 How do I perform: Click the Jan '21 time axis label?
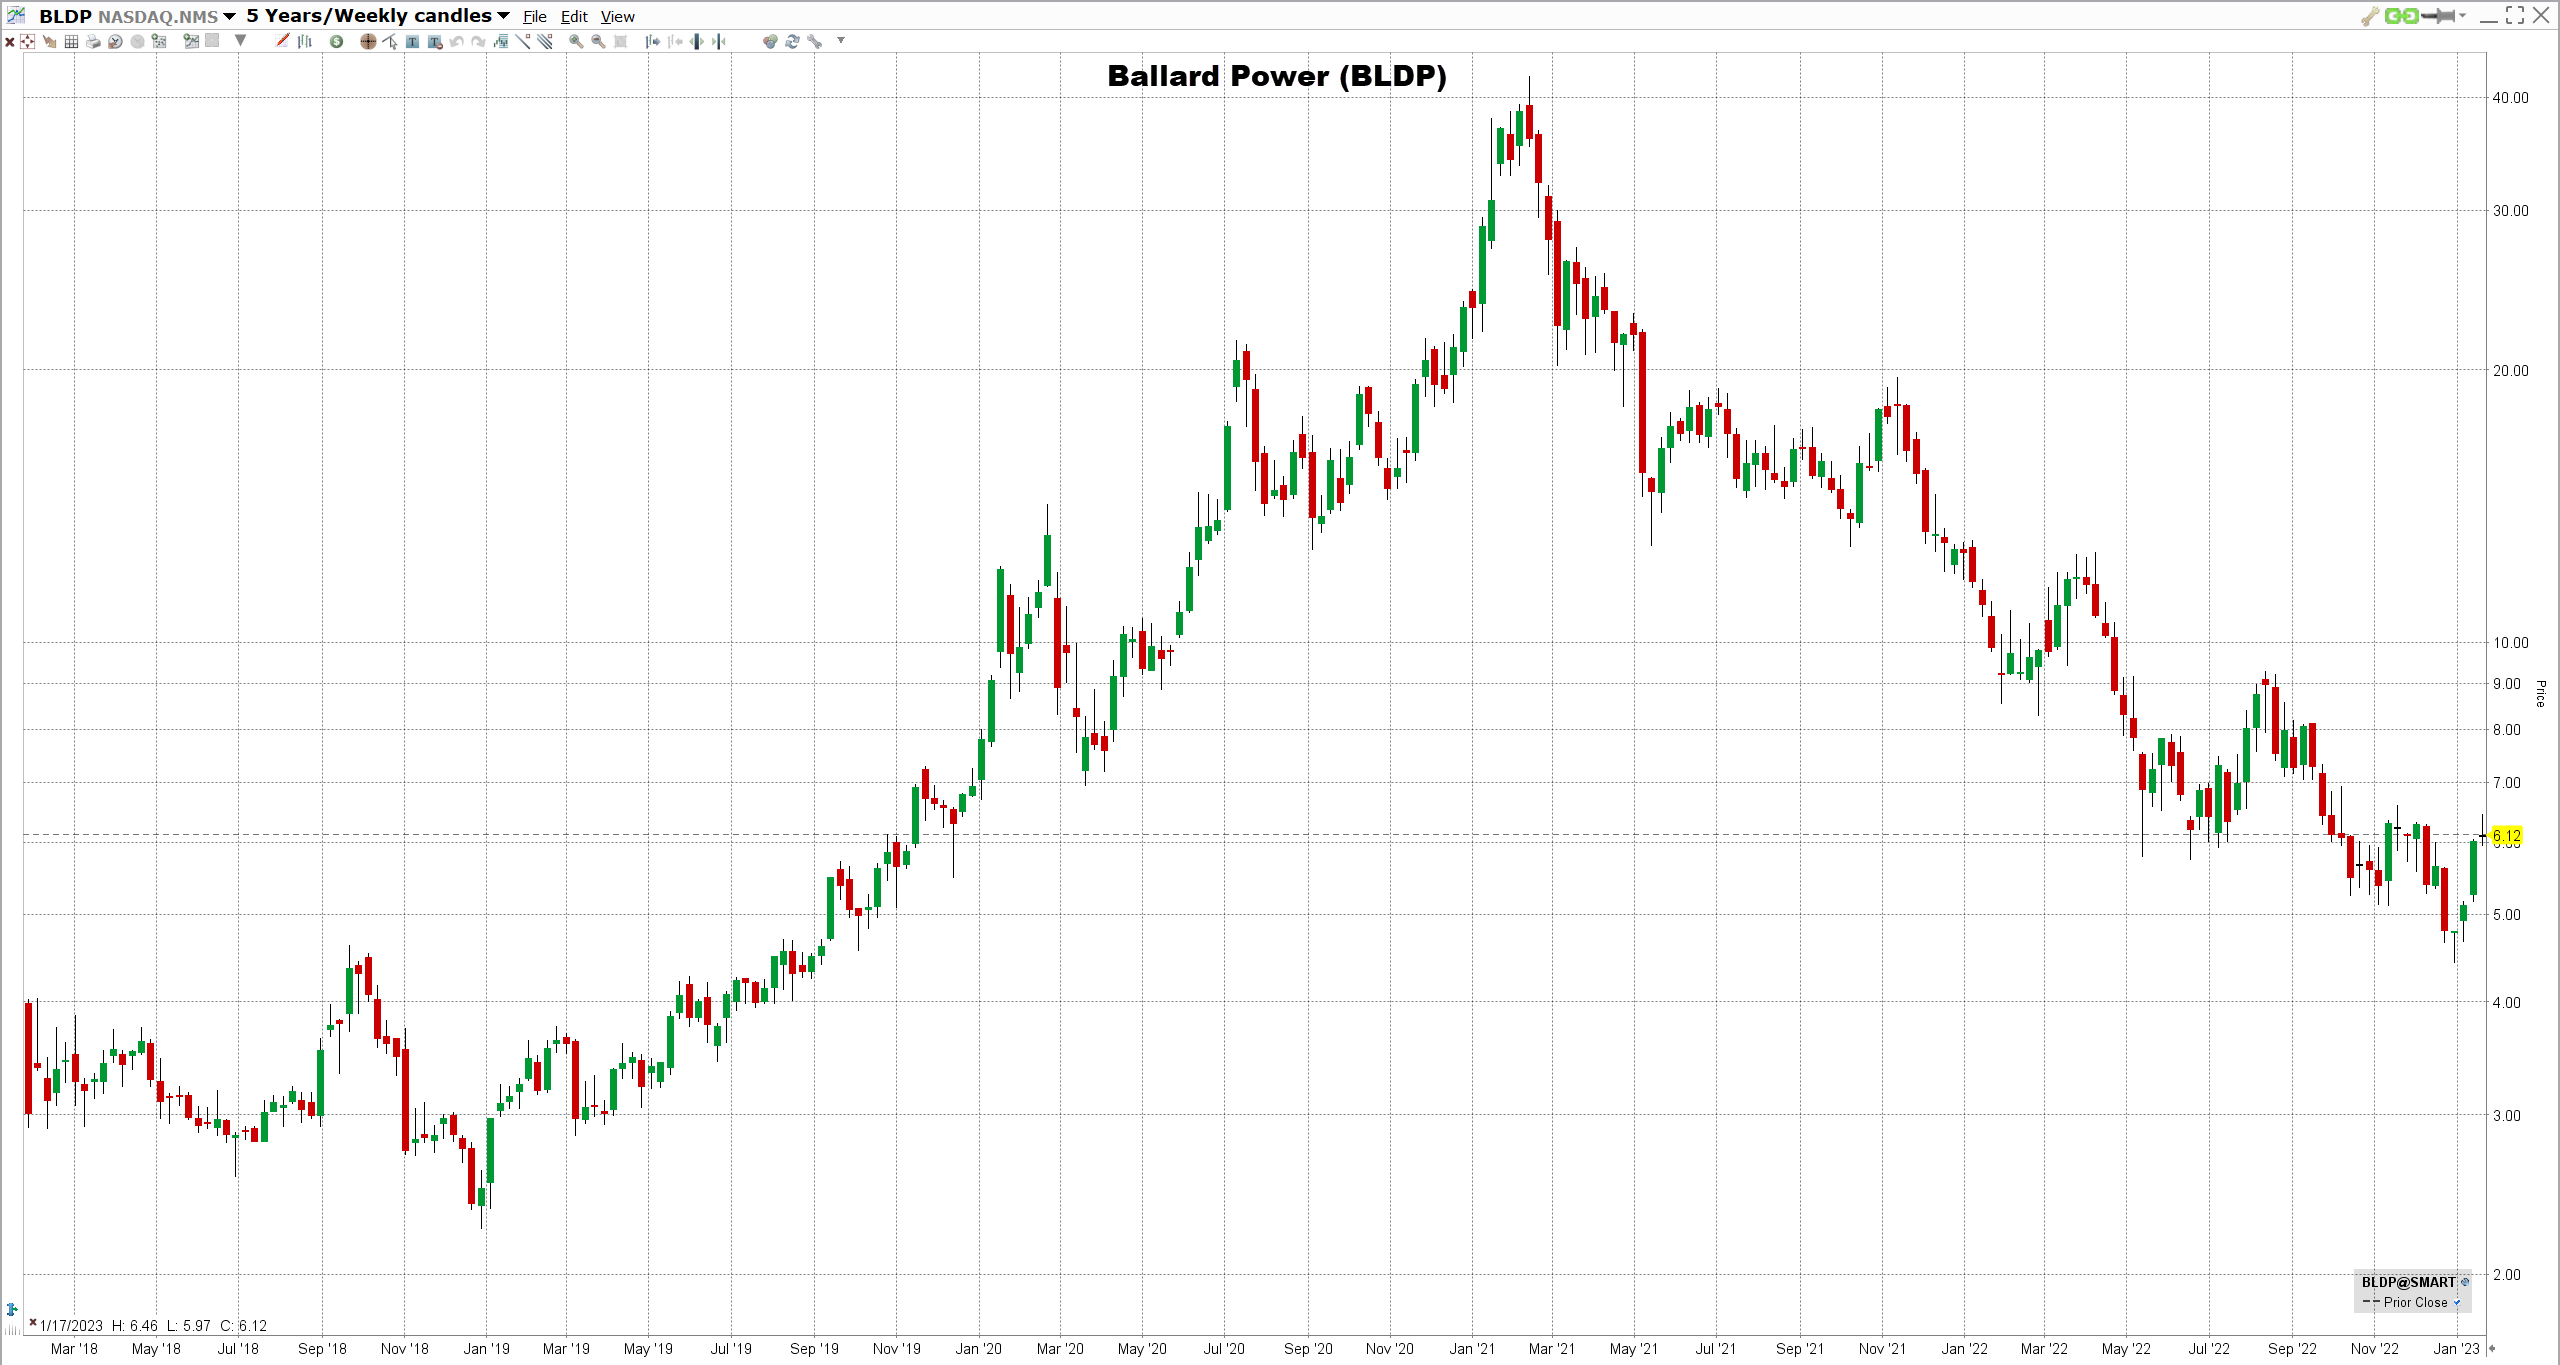[1472, 1349]
